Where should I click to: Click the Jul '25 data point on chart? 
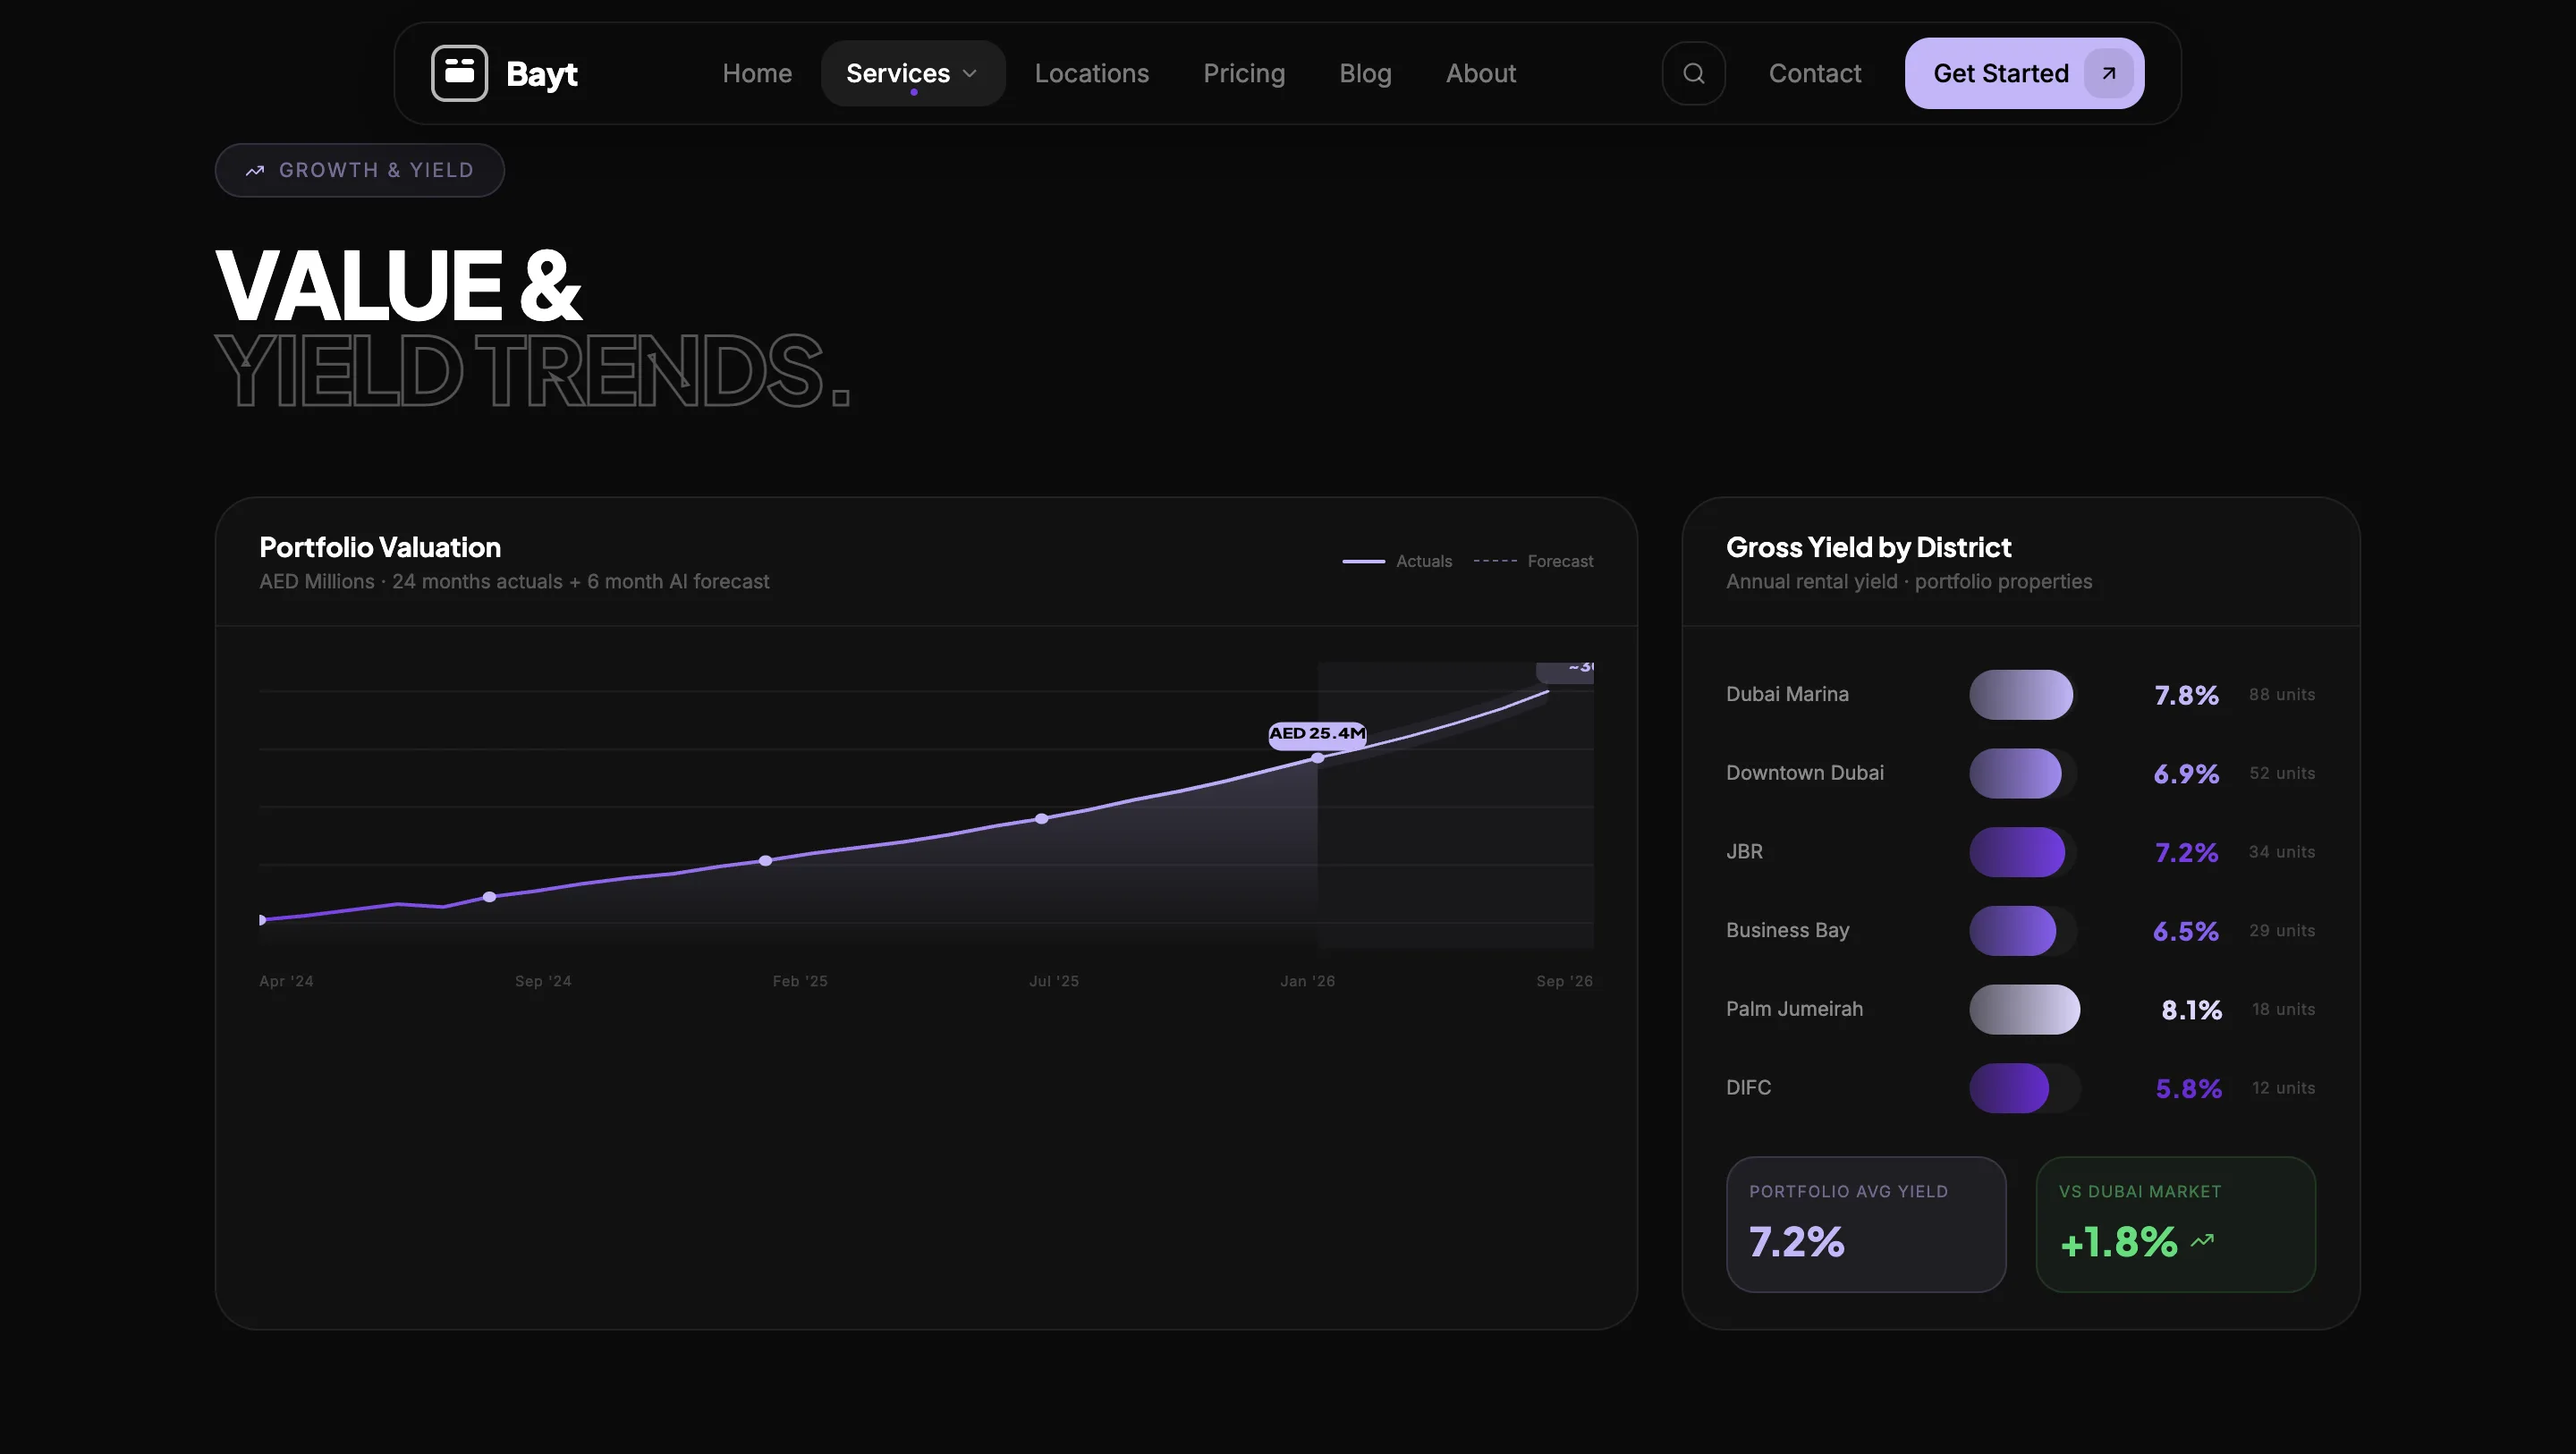[x=1041, y=819]
